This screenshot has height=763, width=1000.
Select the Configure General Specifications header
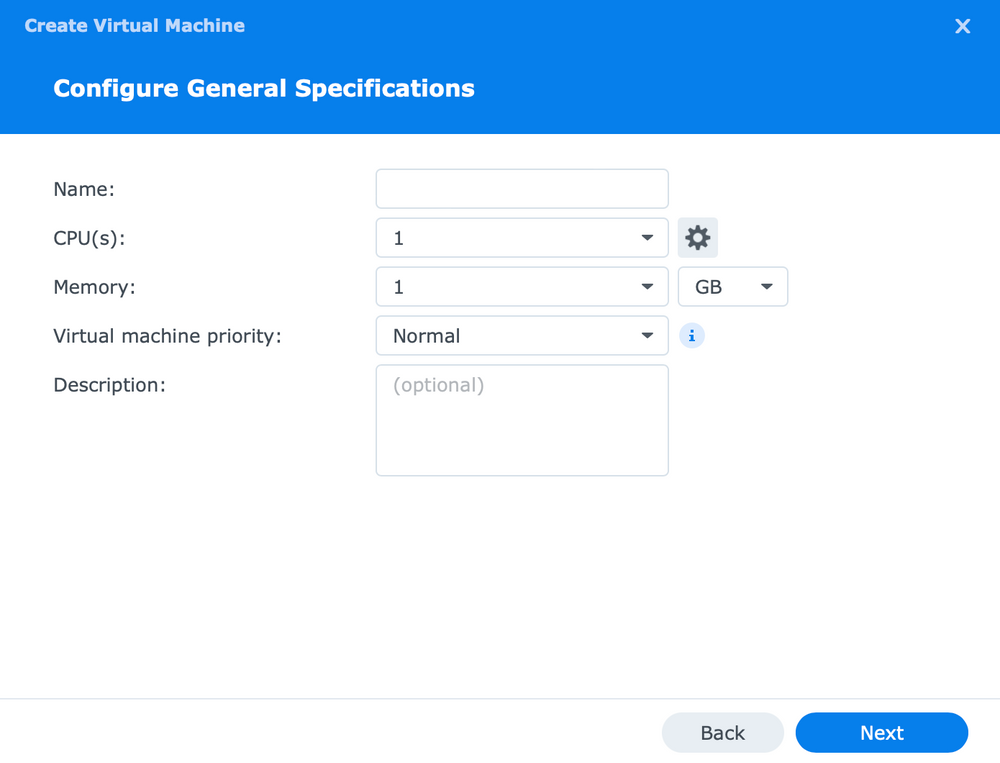263,88
